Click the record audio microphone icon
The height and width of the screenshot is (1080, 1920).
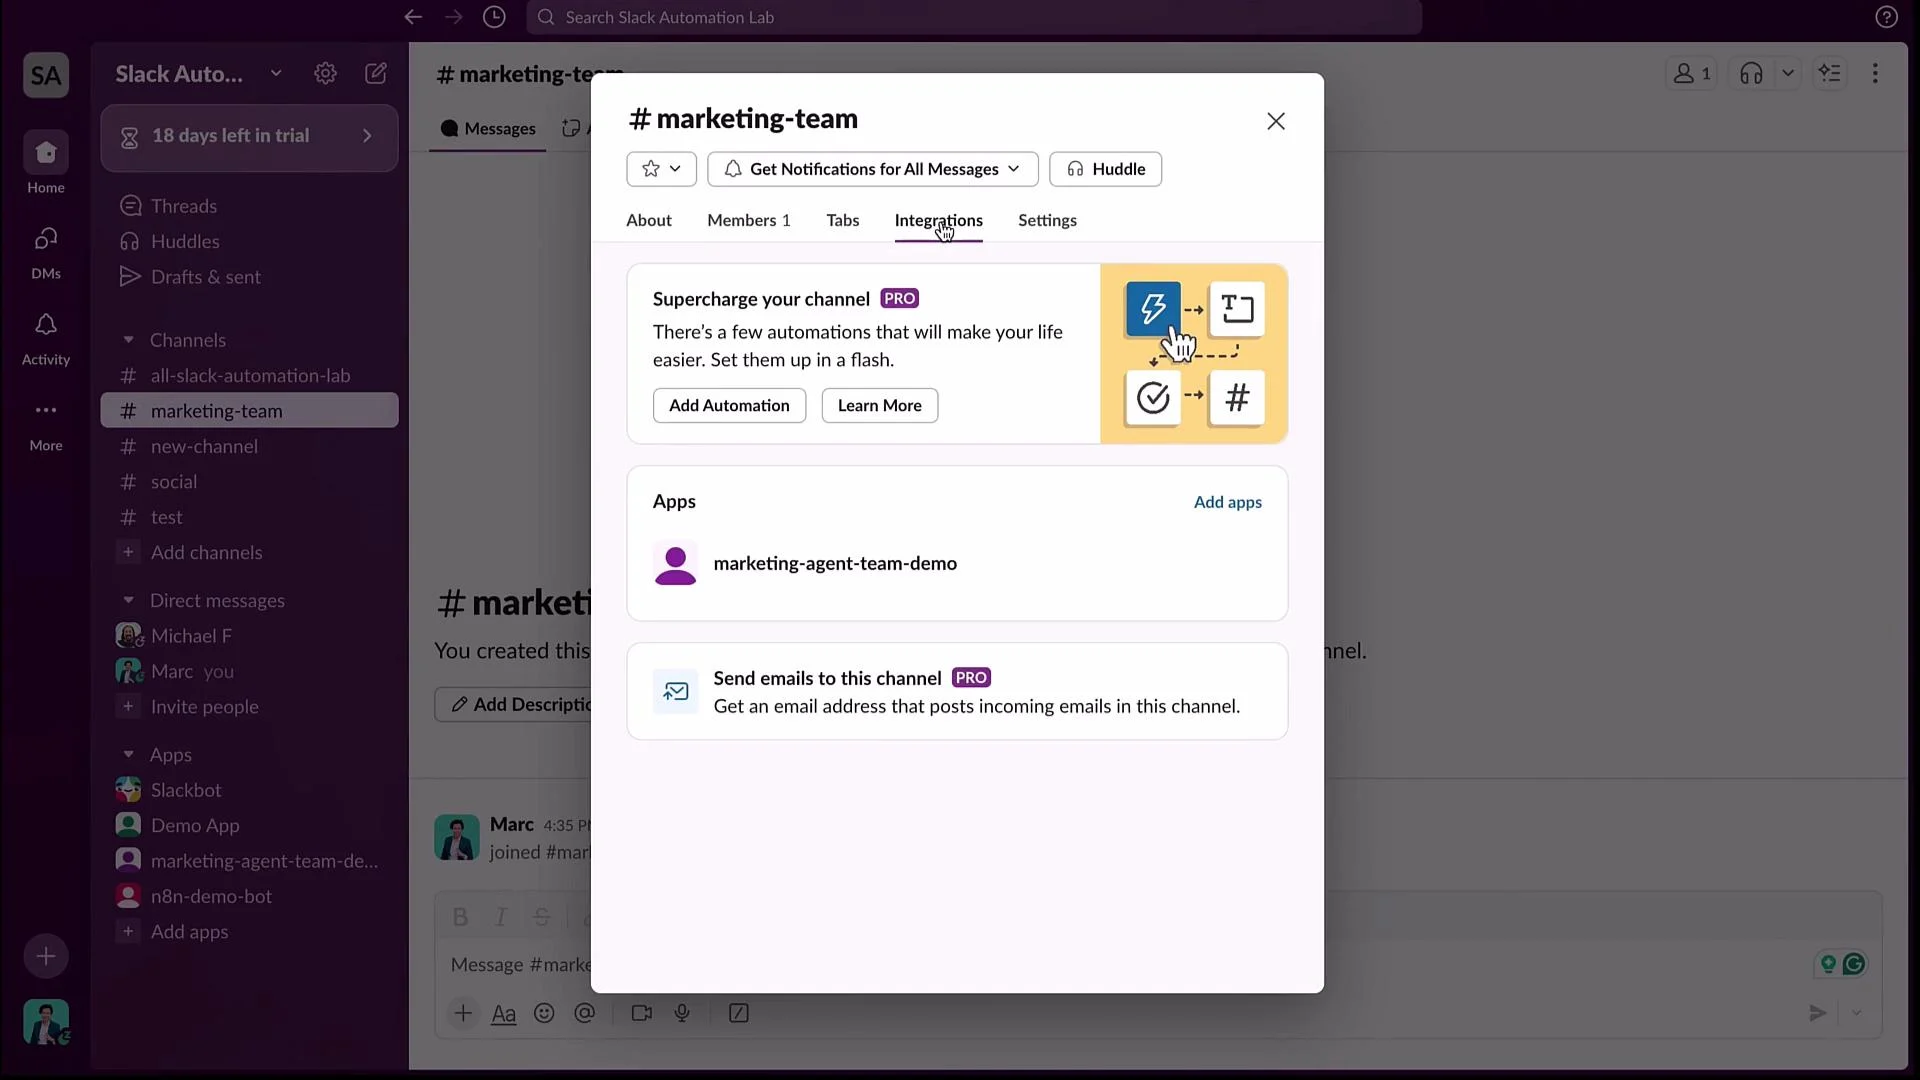click(682, 1013)
